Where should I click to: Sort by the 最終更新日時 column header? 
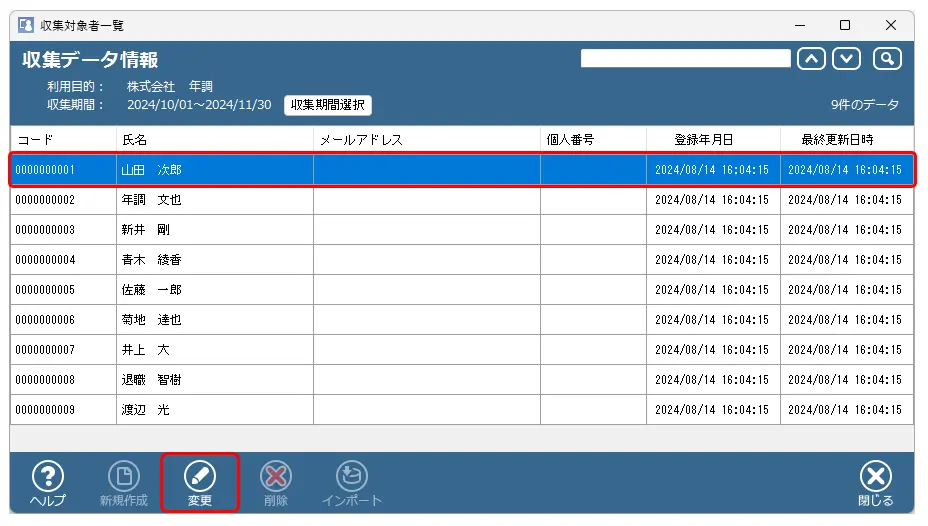point(846,140)
